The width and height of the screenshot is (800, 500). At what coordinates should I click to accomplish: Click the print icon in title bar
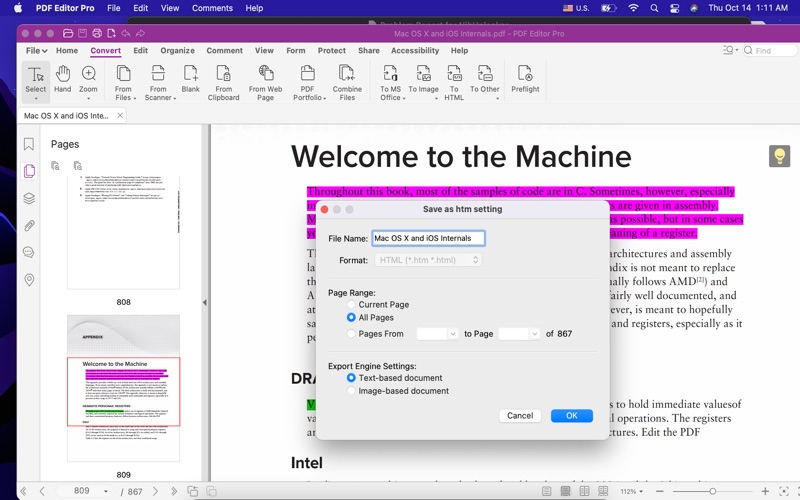click(x=97, y=33)
